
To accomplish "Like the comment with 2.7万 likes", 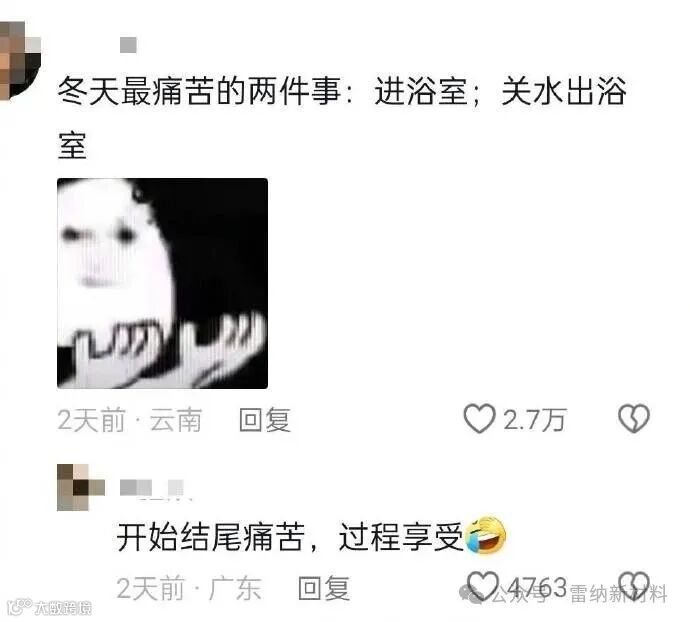I will [479, 419].
